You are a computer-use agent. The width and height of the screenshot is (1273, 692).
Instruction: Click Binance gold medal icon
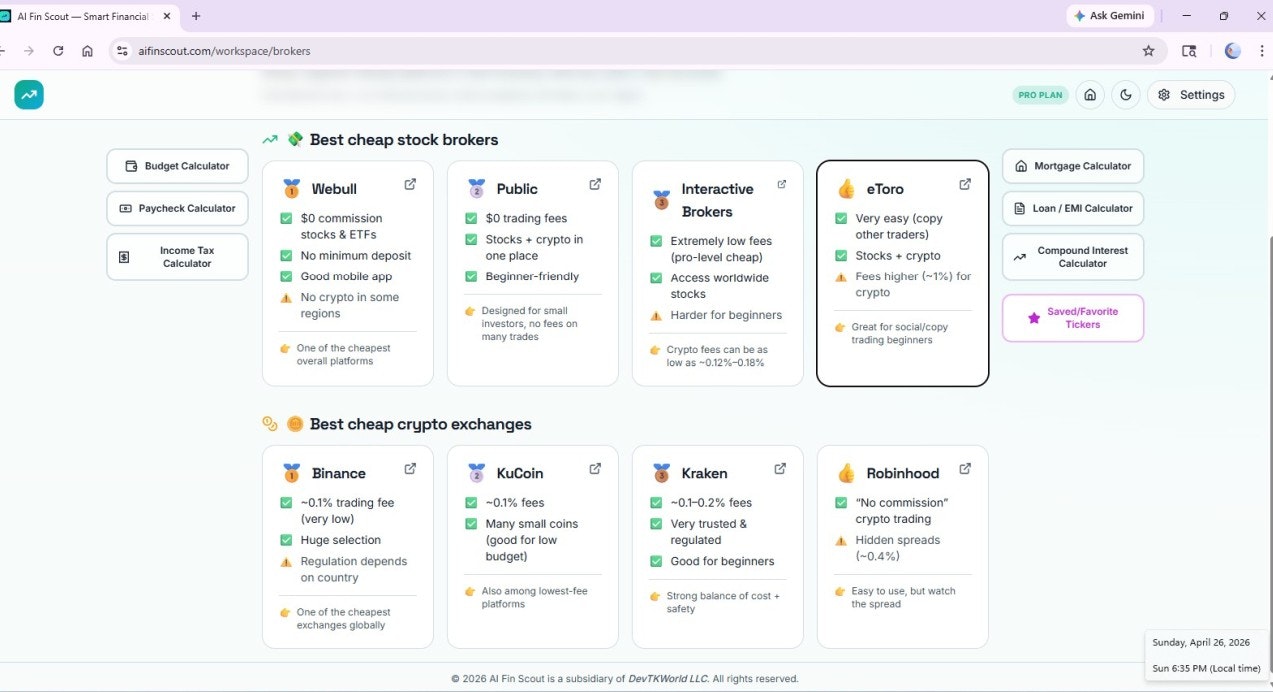[x=291, y=473]
